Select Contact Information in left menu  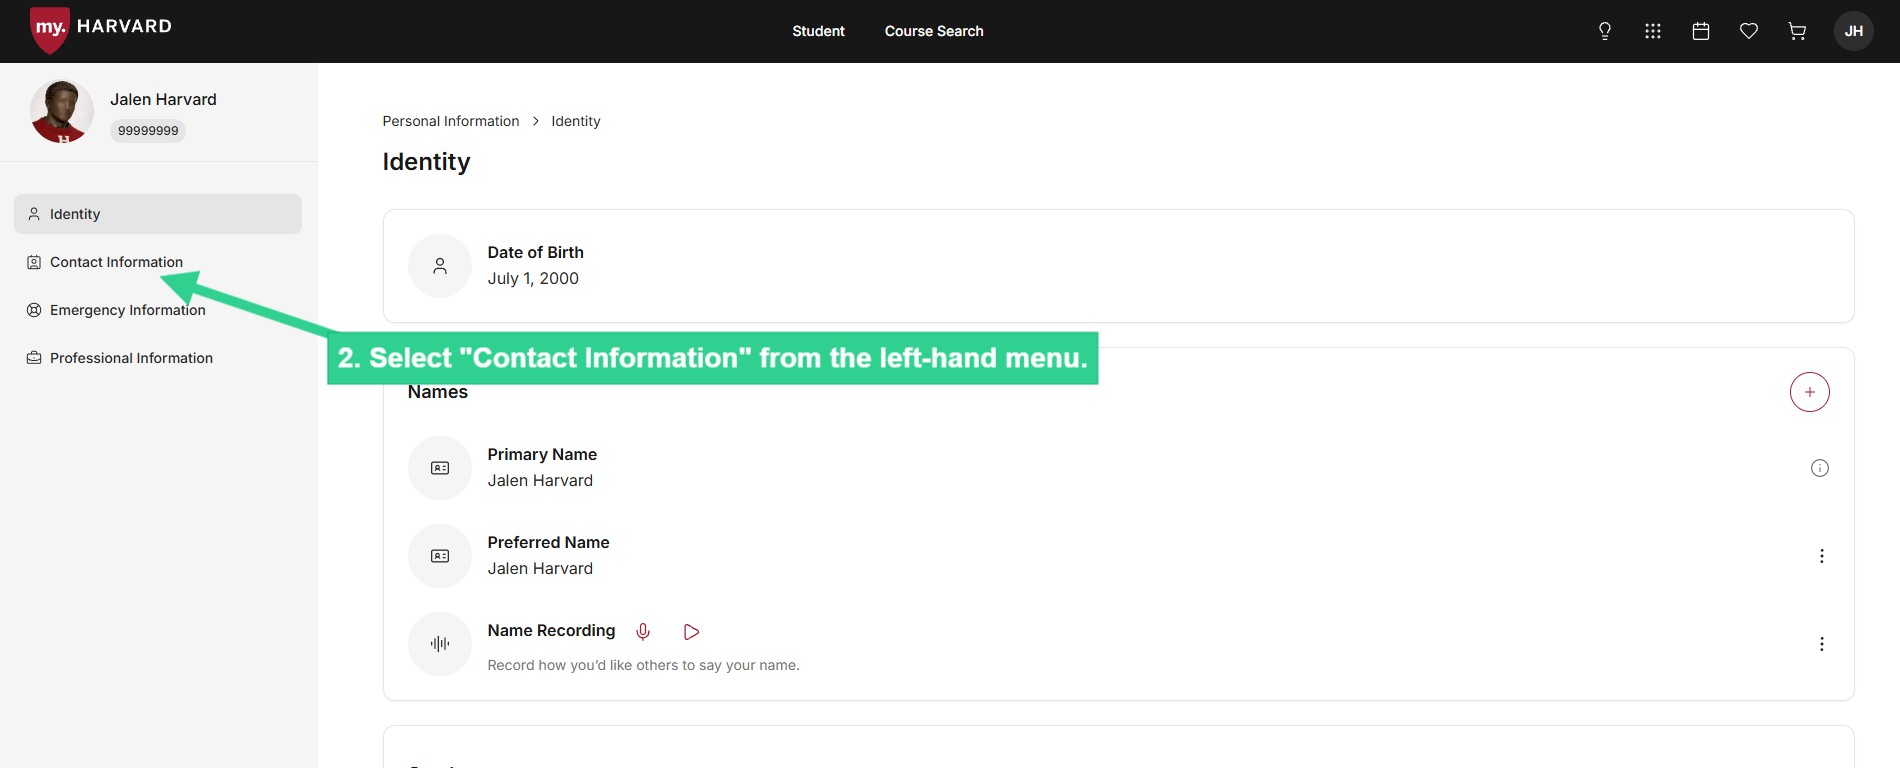click(158, 262)
